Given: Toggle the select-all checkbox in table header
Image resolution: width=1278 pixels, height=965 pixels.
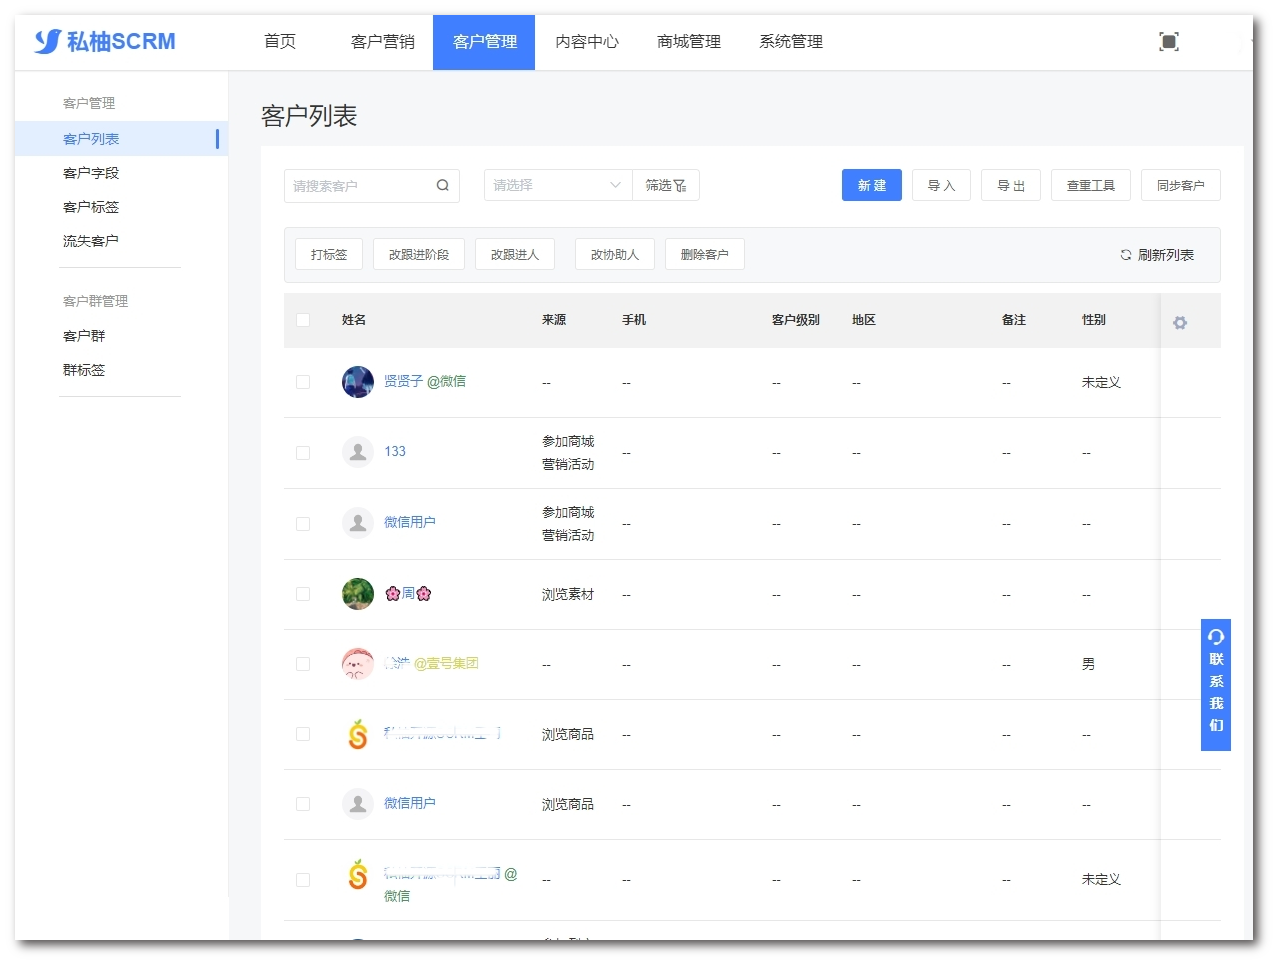Looking at the screenshot, I should pyautogui.click(x=303, y=320).
